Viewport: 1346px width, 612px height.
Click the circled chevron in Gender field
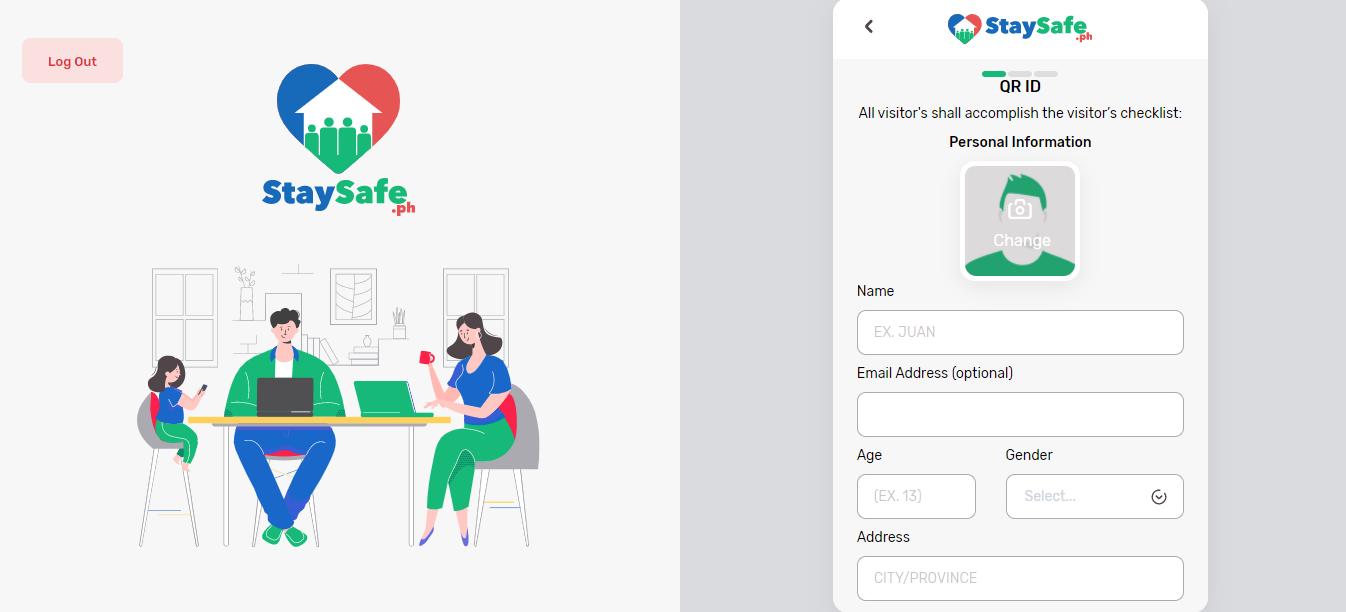pyautogui.click(x=1159, y=497)
